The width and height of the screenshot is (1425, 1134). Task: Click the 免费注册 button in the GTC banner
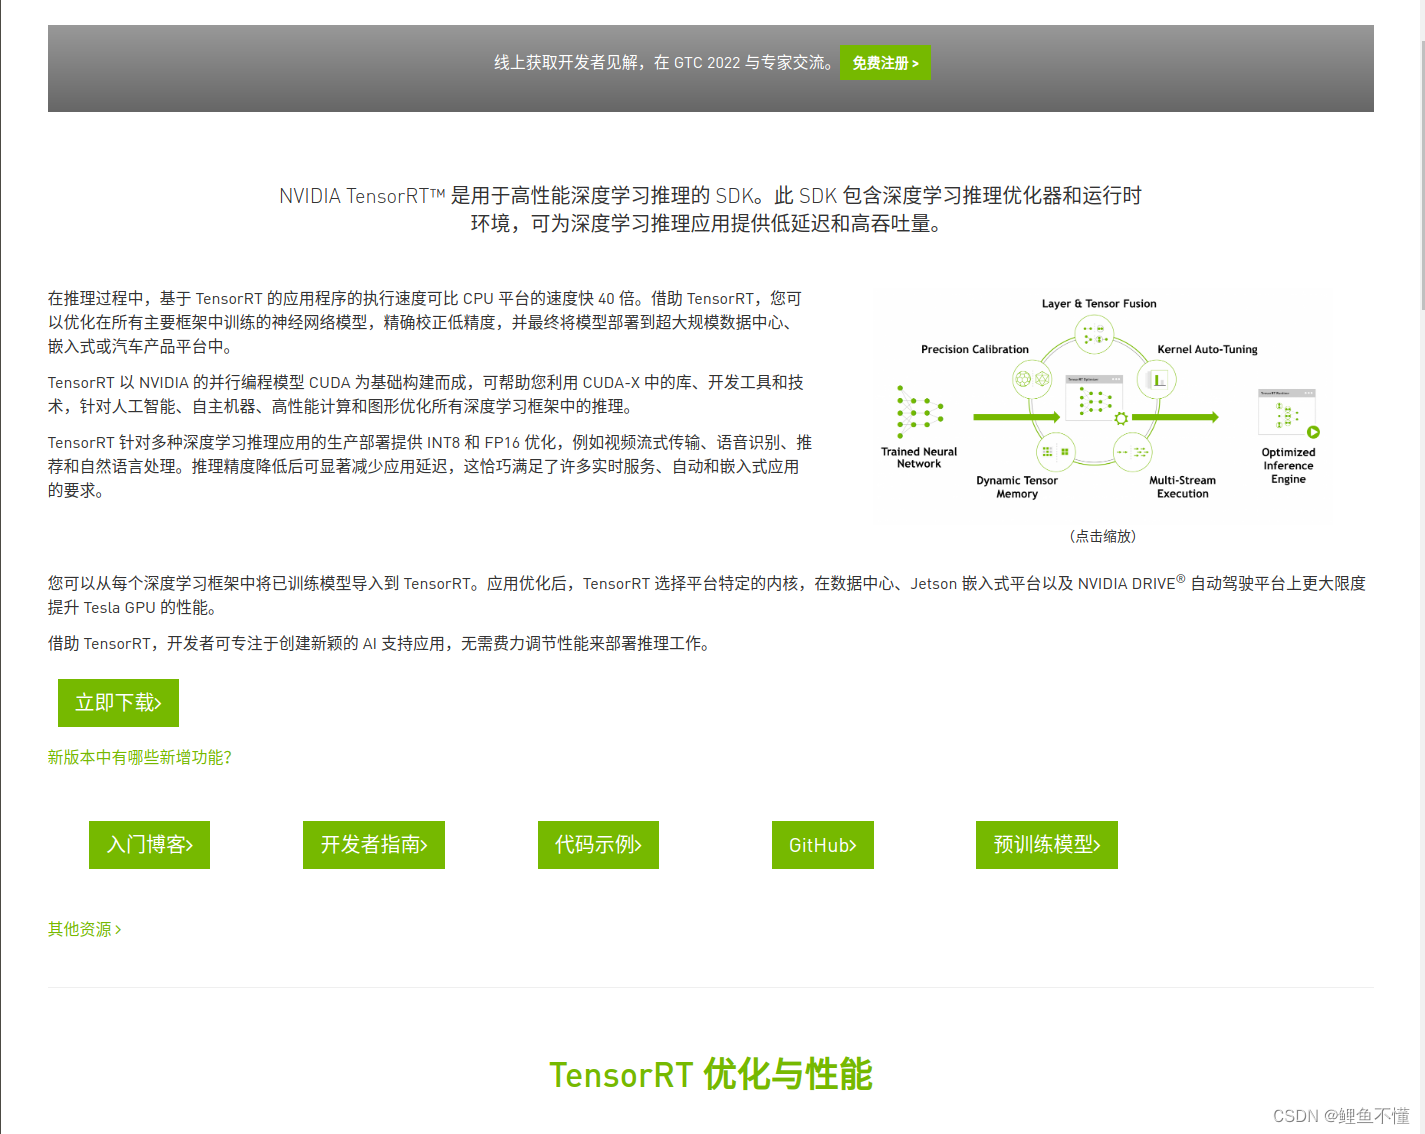click(x=884, y=62)
